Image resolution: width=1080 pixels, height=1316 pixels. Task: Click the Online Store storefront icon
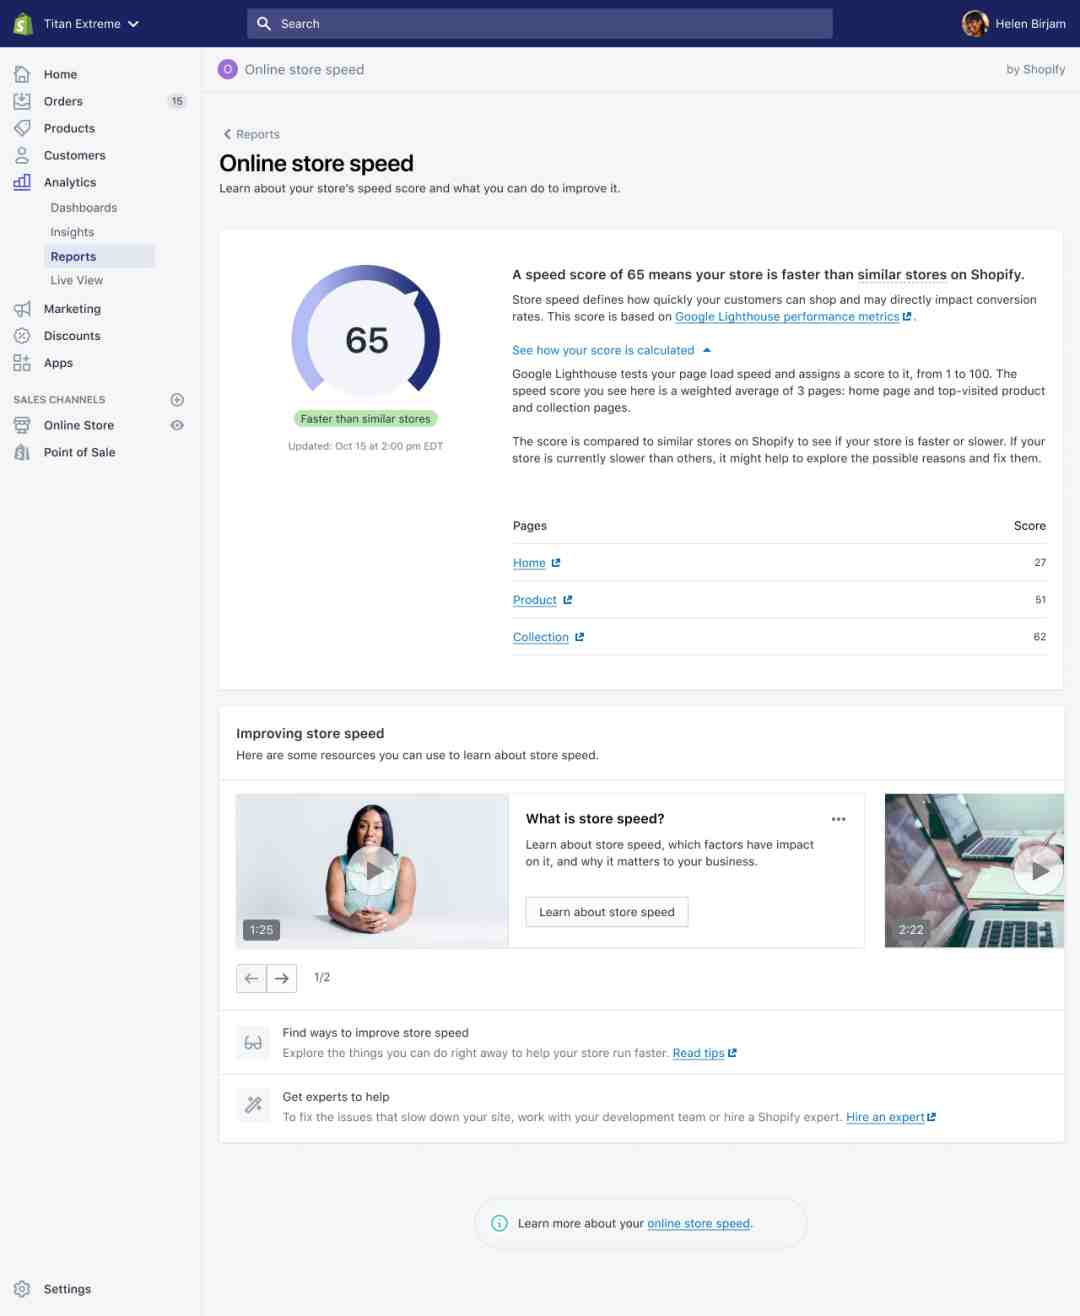22,425
